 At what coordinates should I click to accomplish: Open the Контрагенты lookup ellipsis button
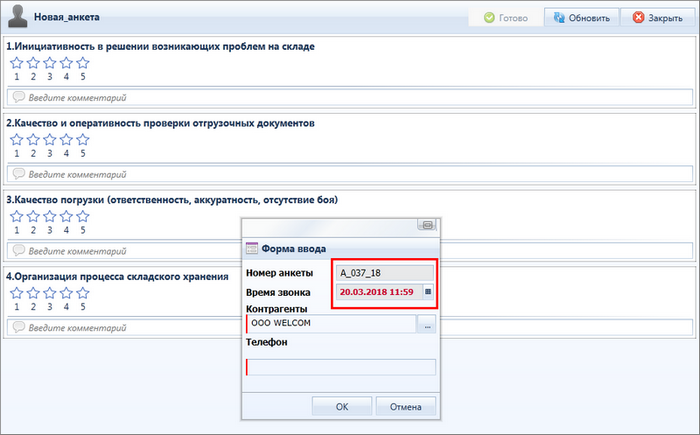coord(427,324)
